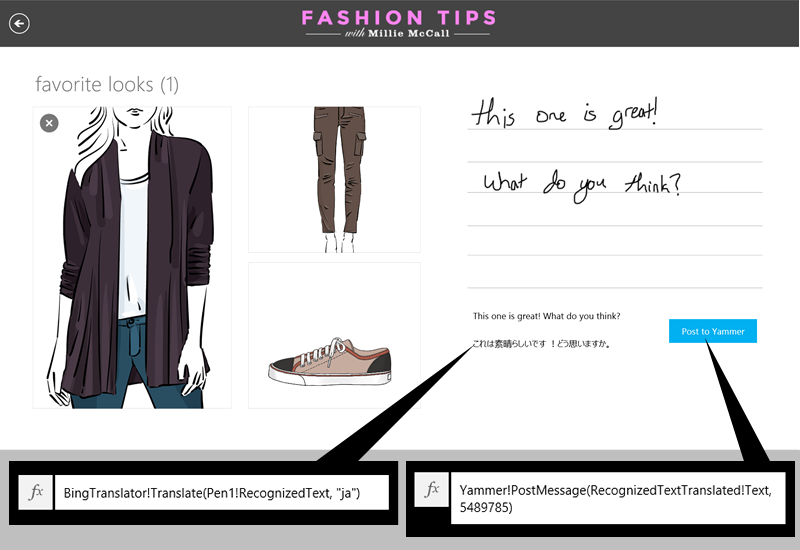The image size is (800, 550).
Task: Post the message to Yammer
Action: [x=713, y=331]
